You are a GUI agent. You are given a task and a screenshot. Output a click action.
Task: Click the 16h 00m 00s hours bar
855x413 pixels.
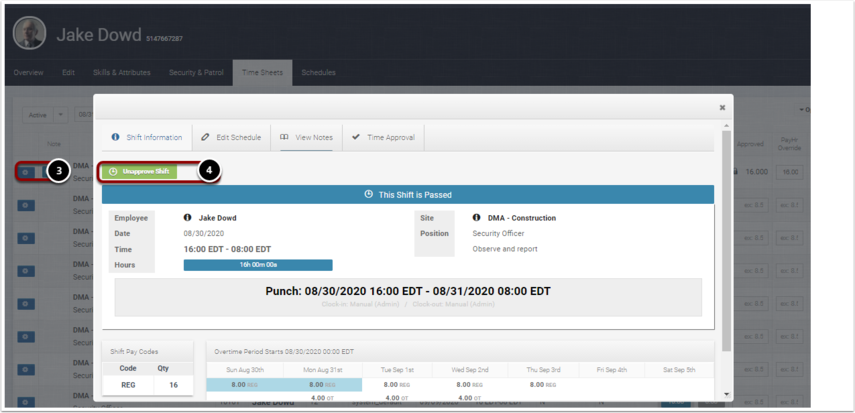(257, 265)
